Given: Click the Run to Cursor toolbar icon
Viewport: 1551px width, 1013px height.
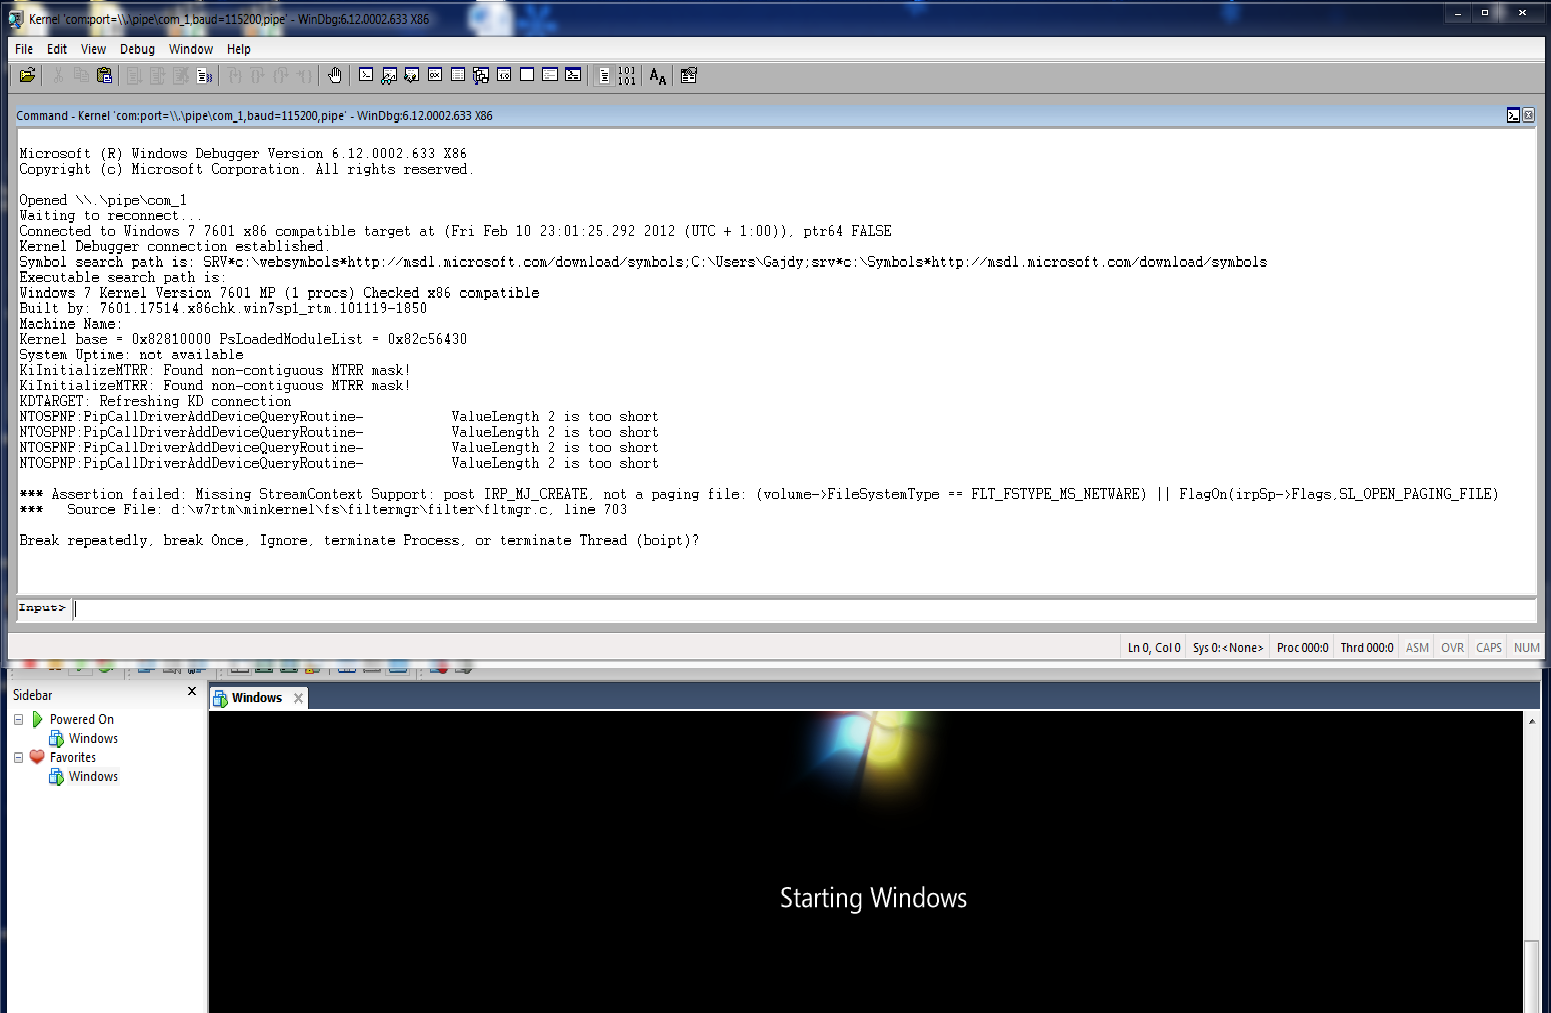Looking at the screenshot, I should tap(304, 75).
